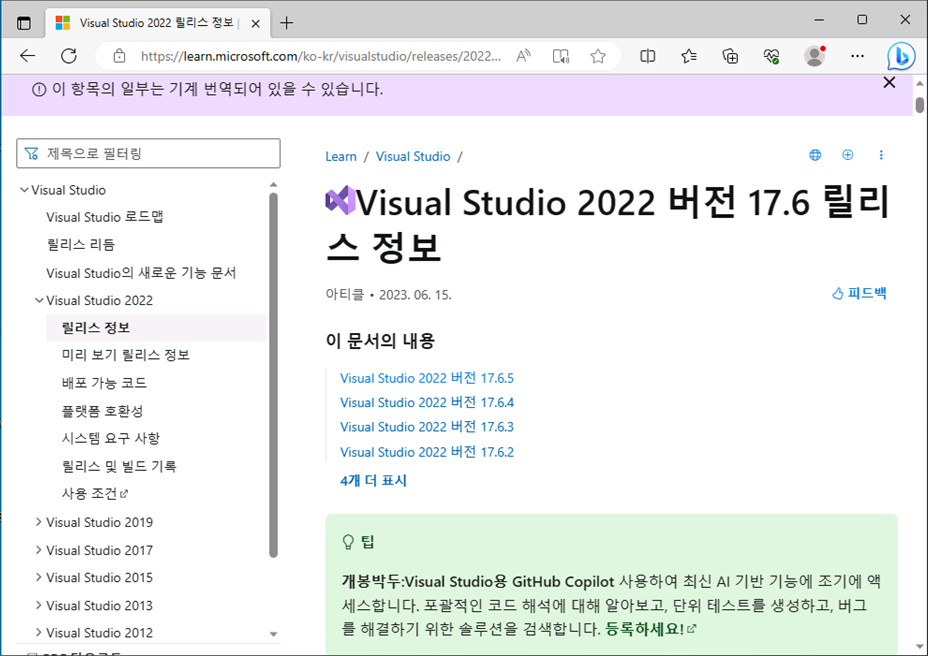
Task: Expand the Visual Studio 2013 node
Action: coord(39,605)
